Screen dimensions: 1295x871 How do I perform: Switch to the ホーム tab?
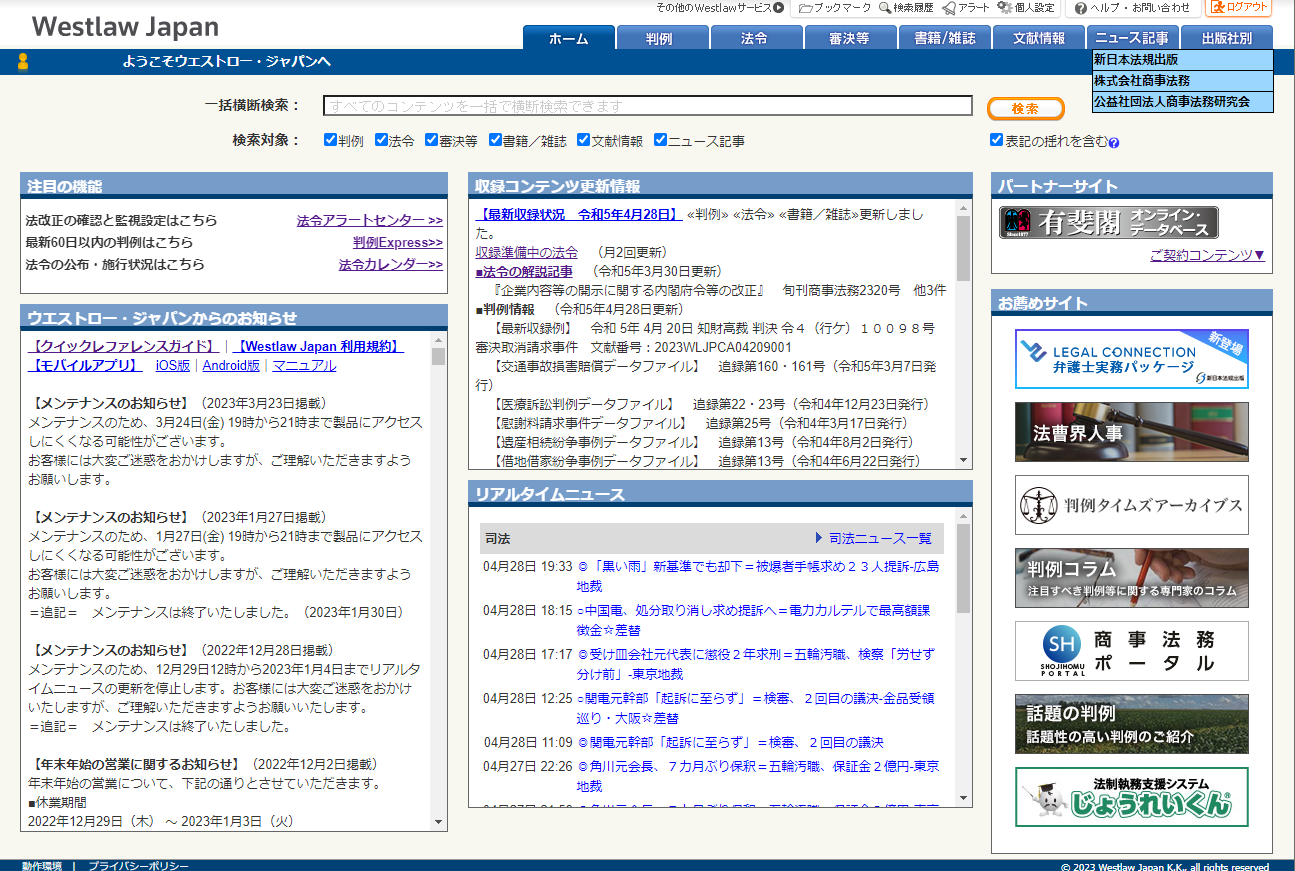(x=569, y=38)
